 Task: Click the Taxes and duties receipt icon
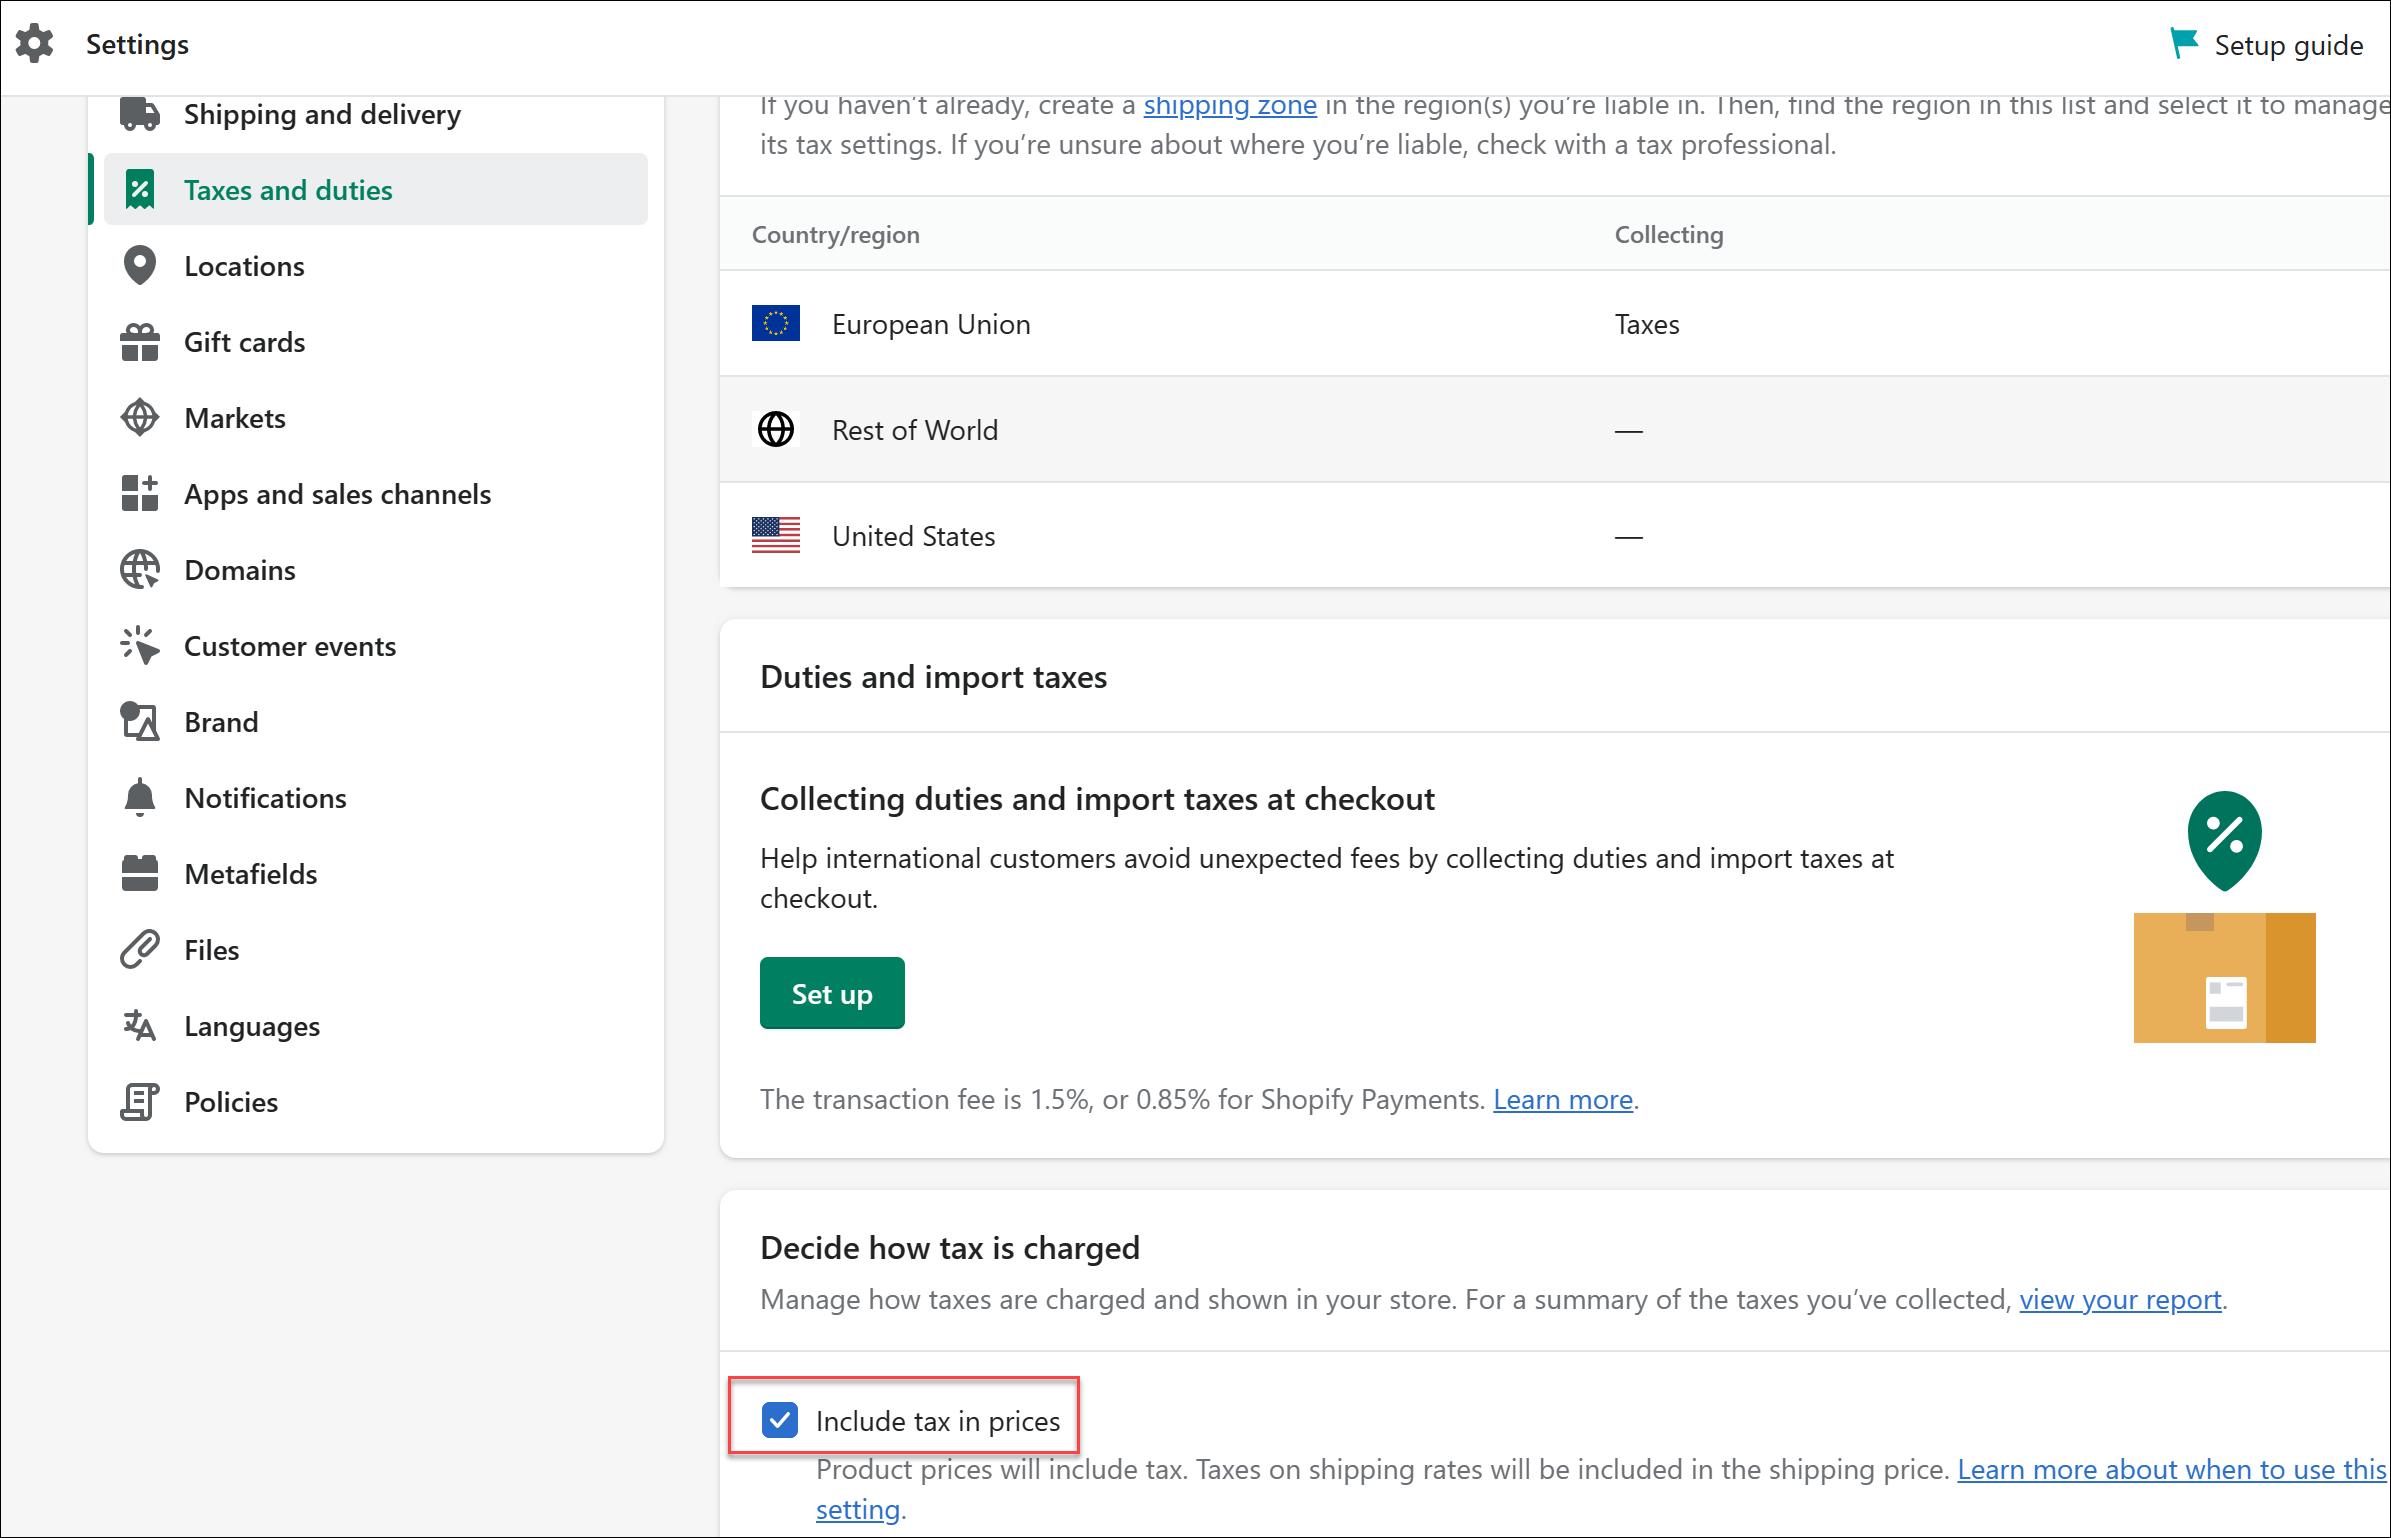coord(140,190)
